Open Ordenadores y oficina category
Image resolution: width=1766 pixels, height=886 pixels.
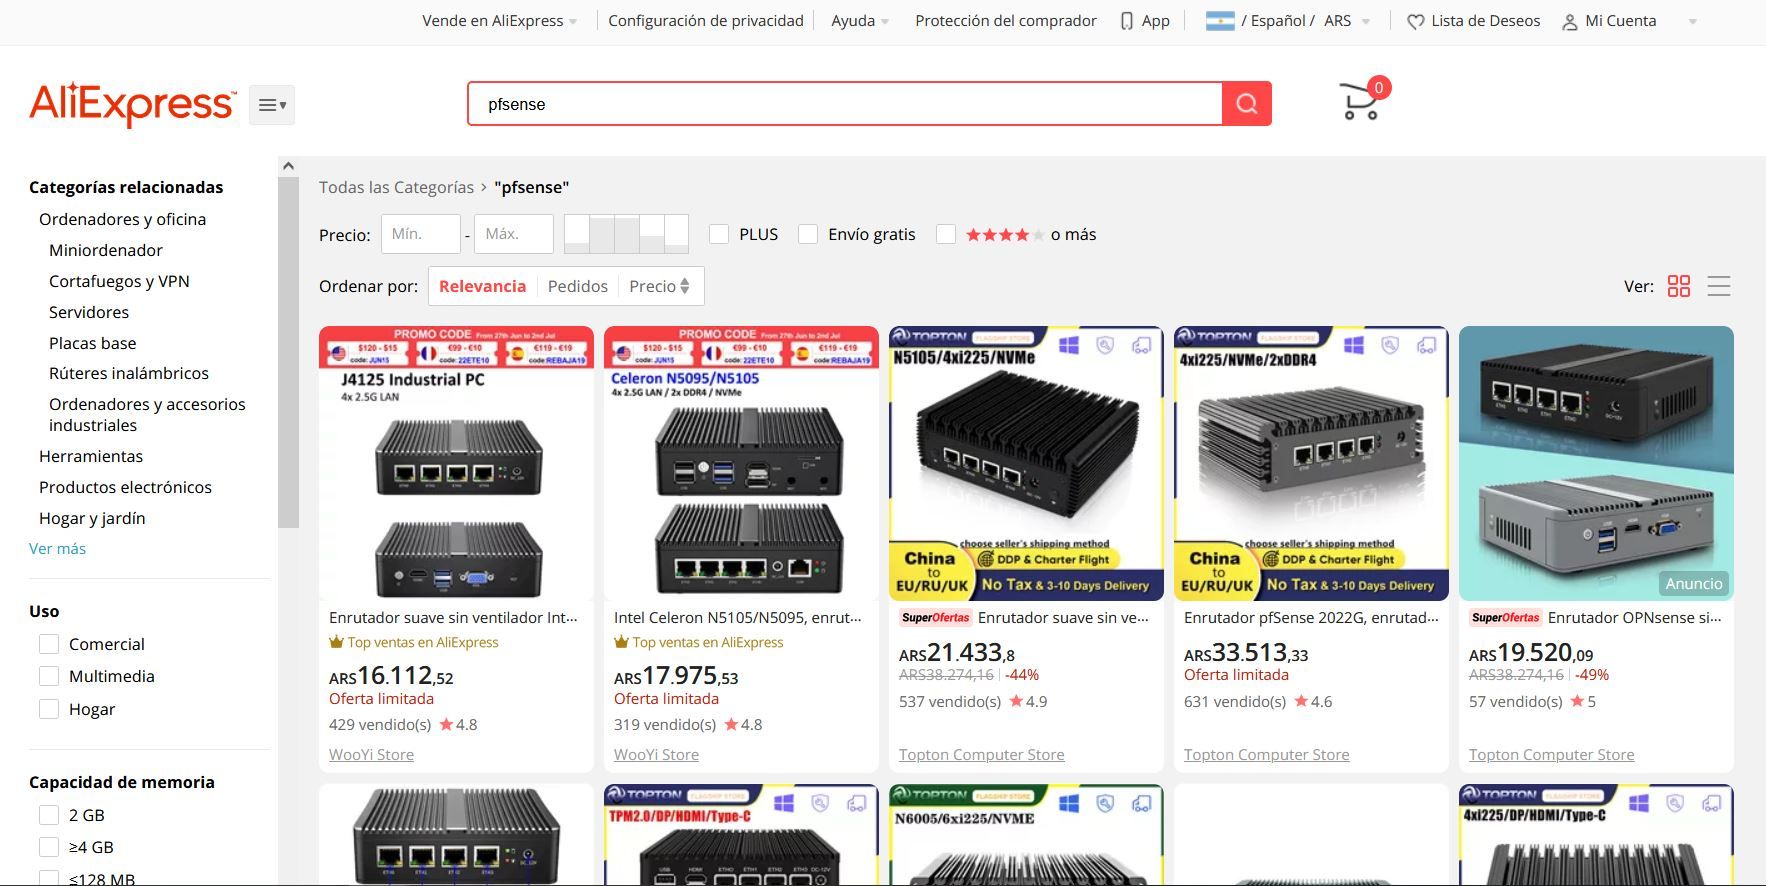pyautogui.click(x=122, y=219)
